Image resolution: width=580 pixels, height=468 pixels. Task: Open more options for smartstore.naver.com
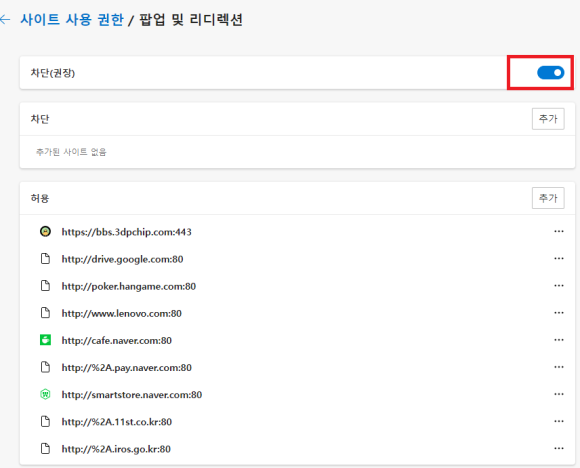(x=559, y=394)
